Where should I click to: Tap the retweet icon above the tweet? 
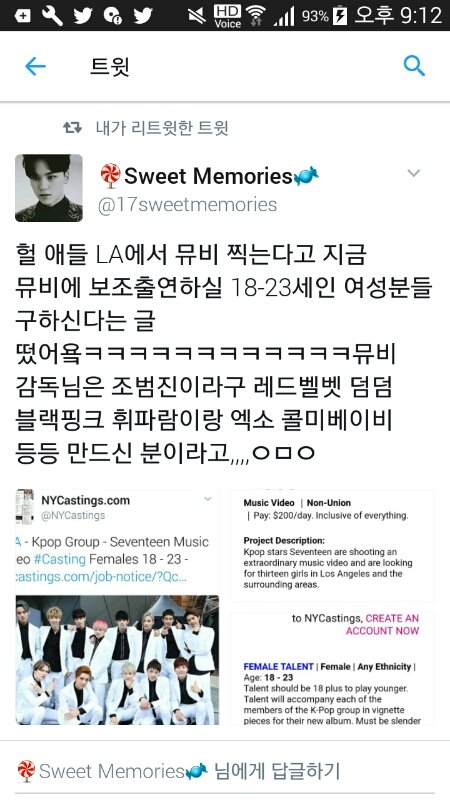(x=72, y=128)
